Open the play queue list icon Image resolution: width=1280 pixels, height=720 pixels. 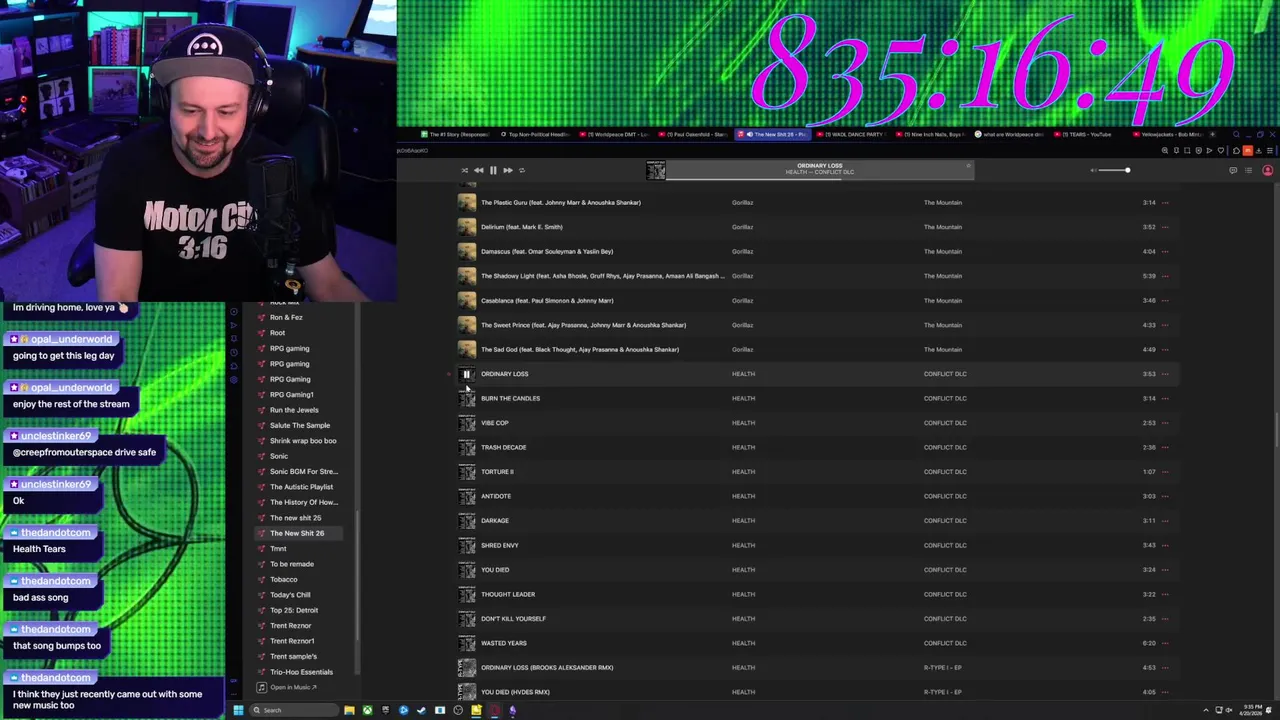(1248, 170)
